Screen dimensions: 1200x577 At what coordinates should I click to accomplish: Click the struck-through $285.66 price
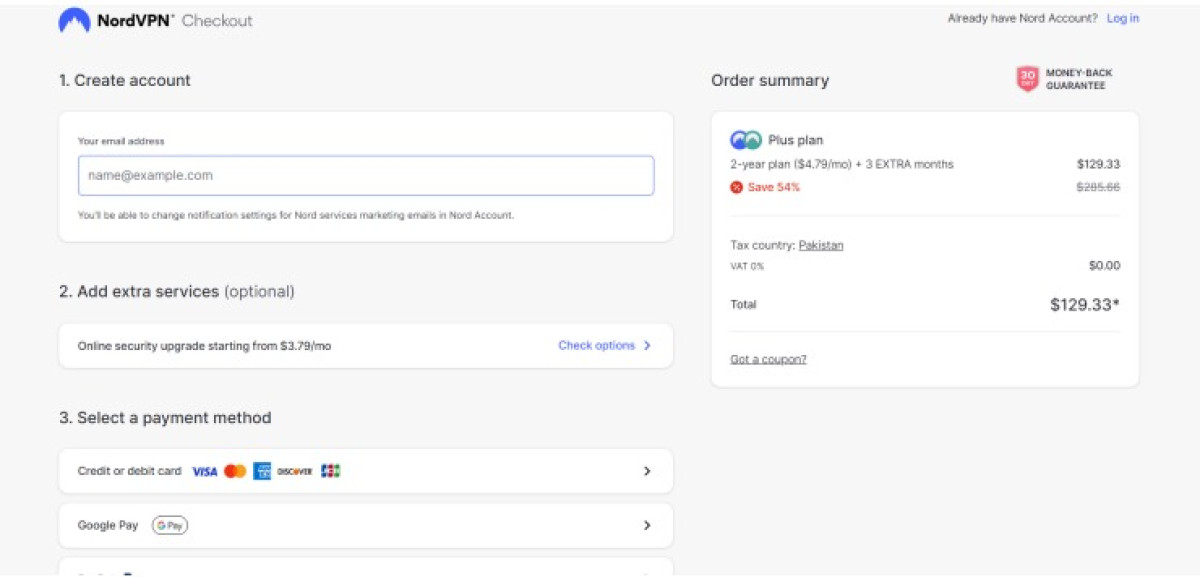(1098, 187)
